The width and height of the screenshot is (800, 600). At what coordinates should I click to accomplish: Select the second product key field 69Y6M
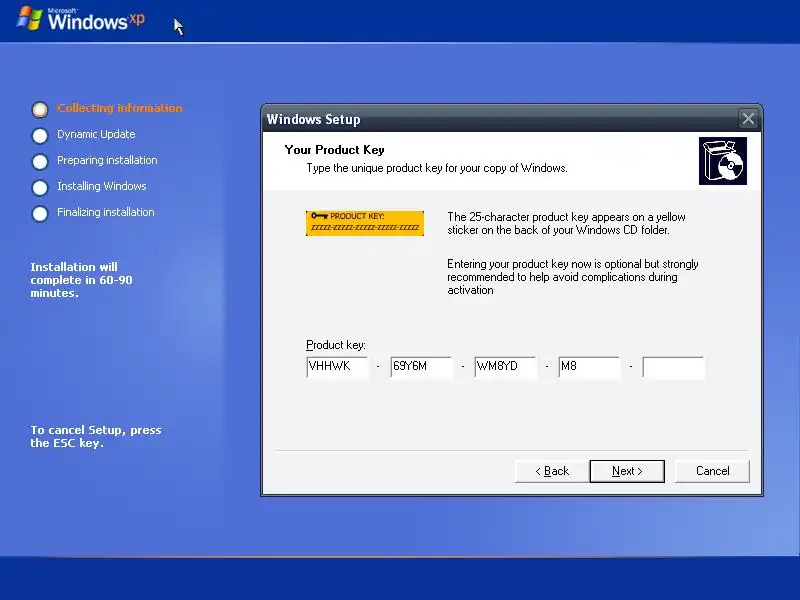click(x=421, y=366)
